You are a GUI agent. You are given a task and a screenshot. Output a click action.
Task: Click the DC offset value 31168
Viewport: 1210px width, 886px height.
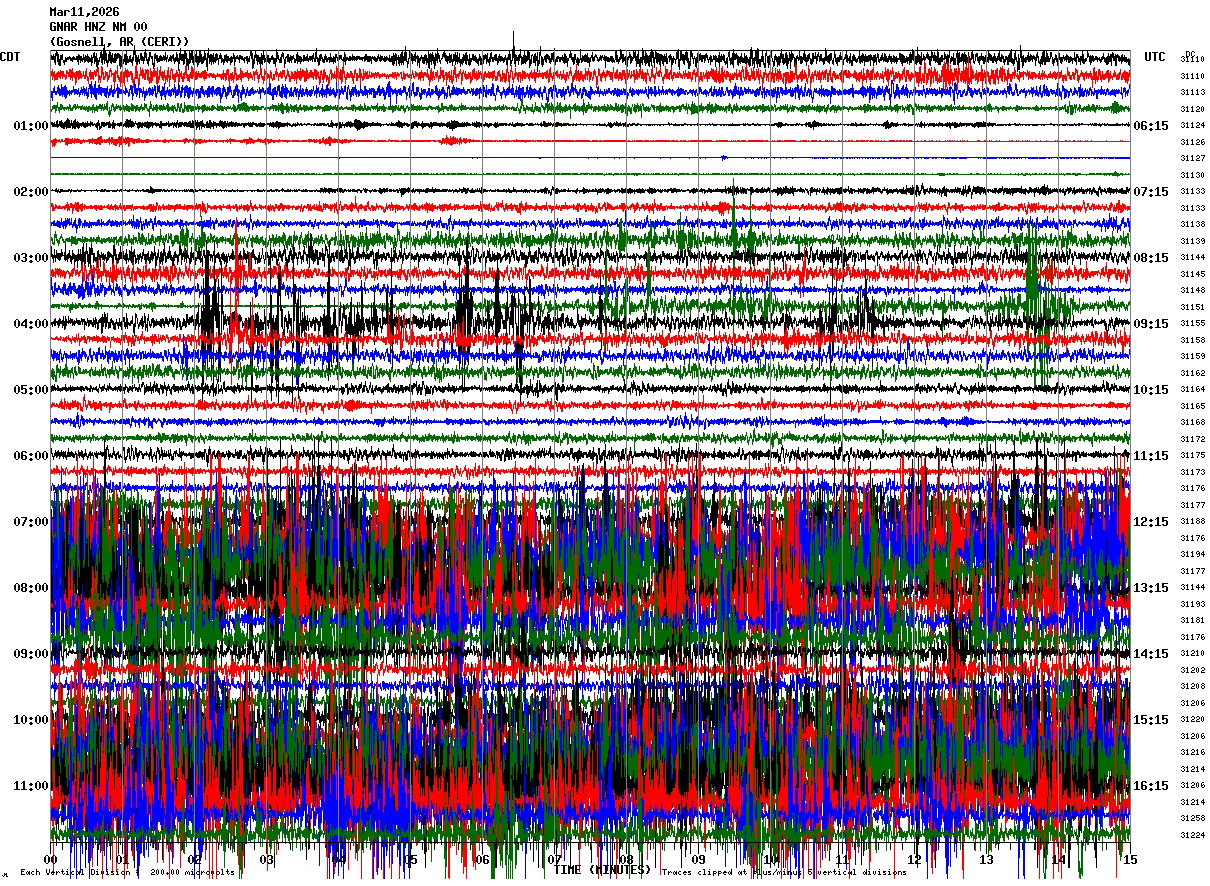[x=1192, y=422]
